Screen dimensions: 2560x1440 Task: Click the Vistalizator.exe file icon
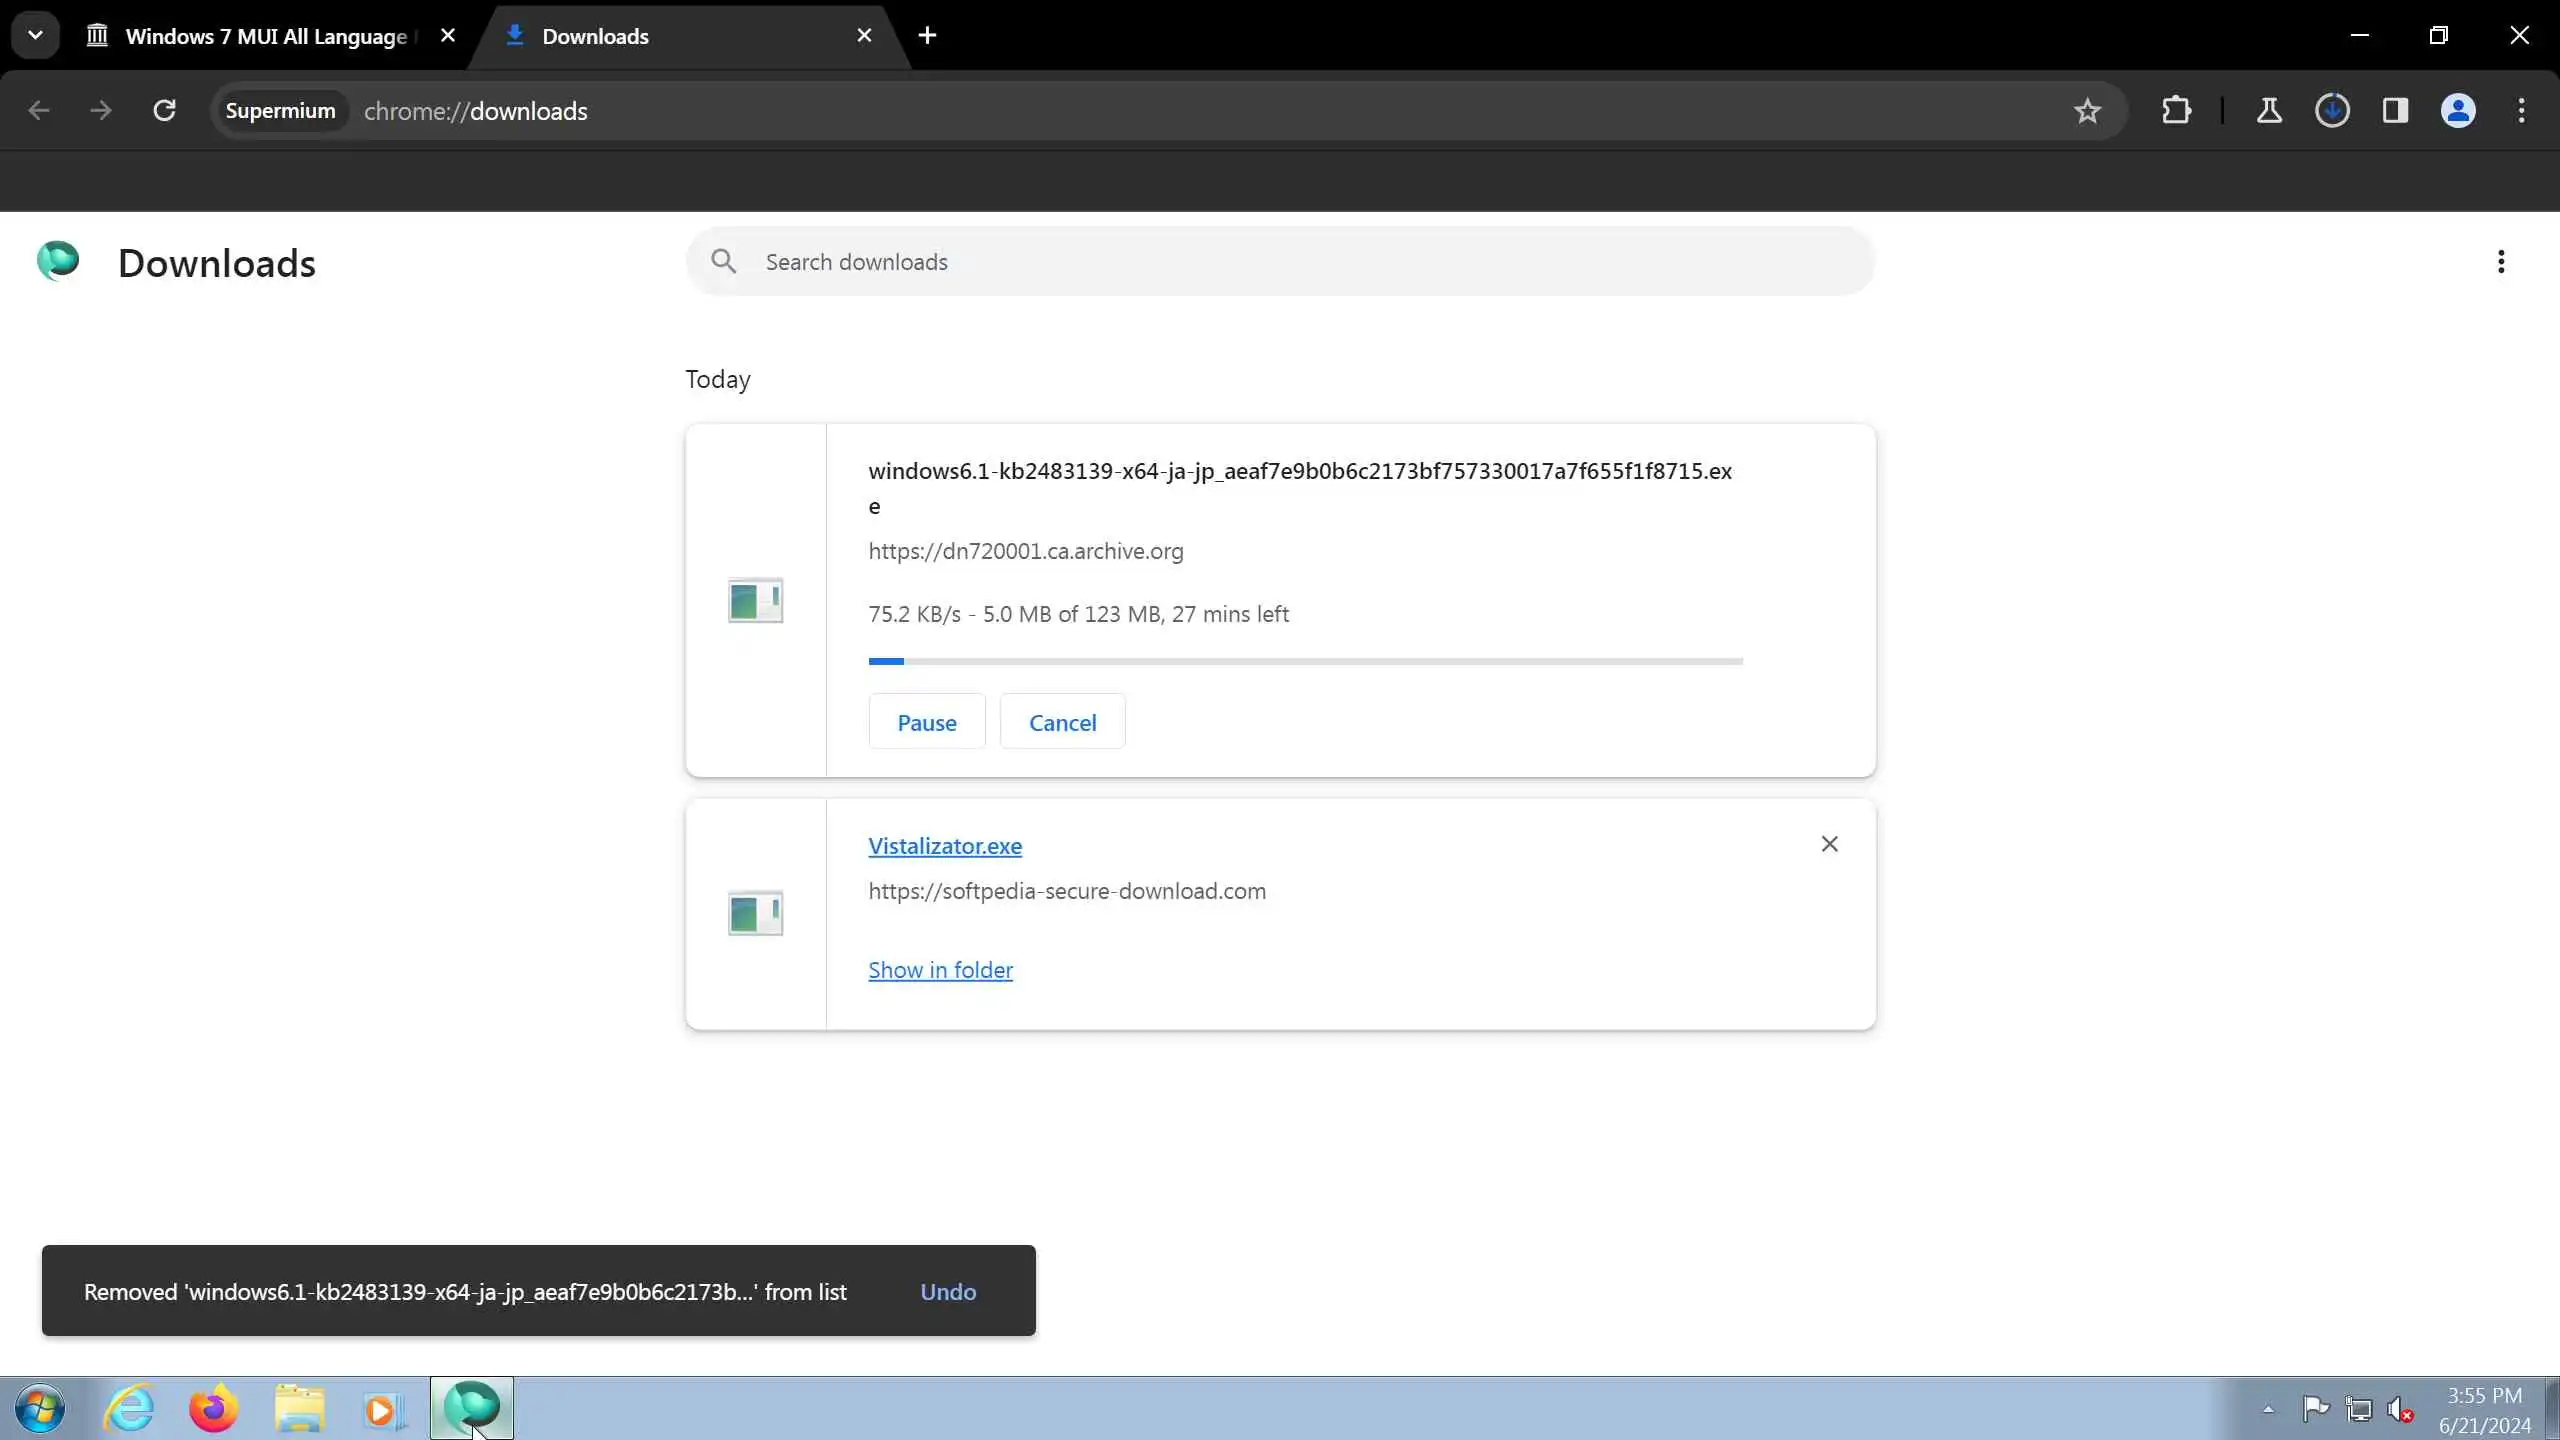tap(755, 913)
